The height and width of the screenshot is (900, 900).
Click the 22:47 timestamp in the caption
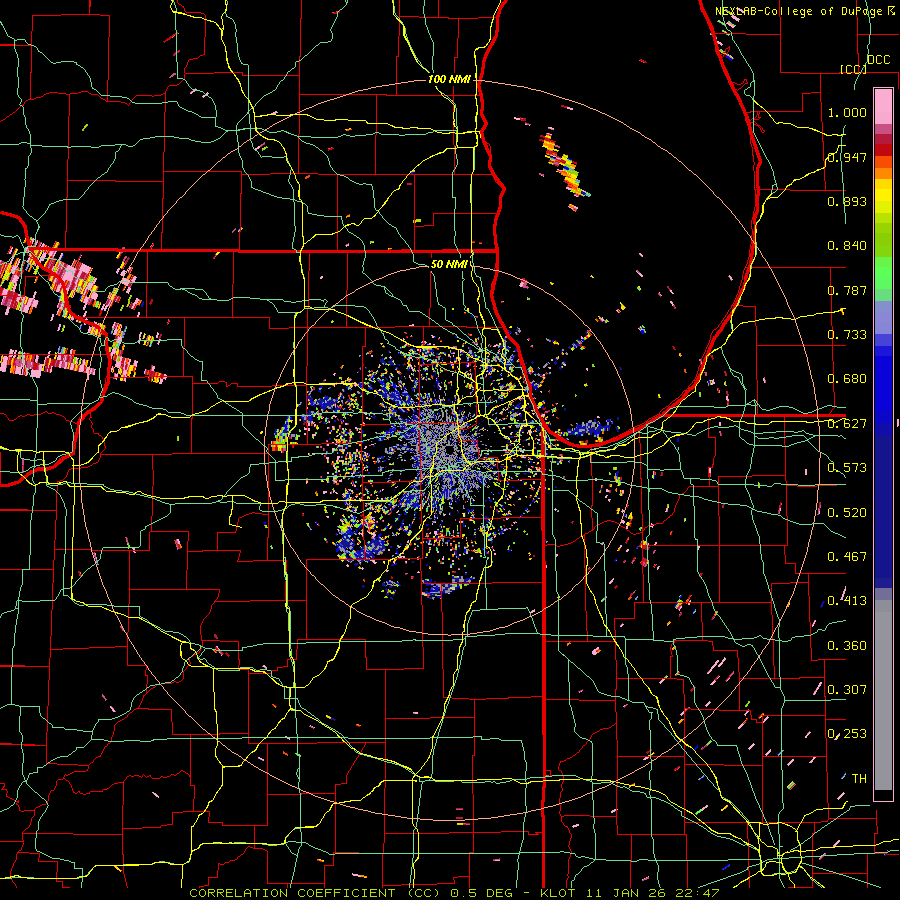(695, 893)
